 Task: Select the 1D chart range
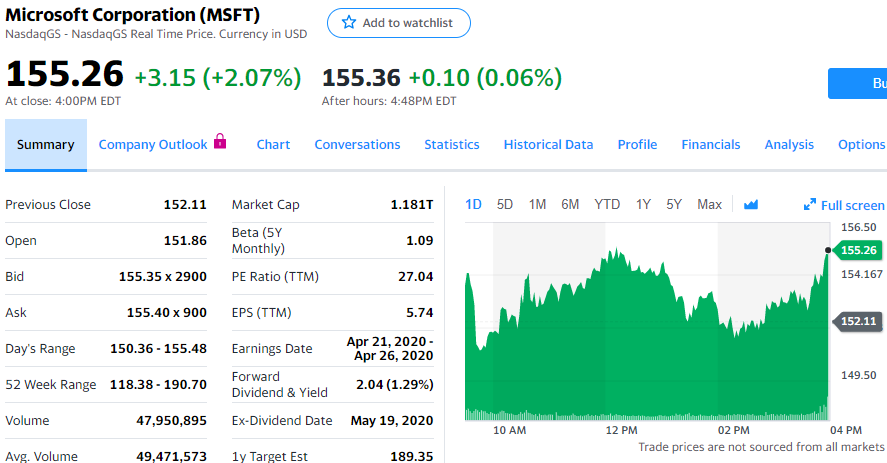[474, 205]
